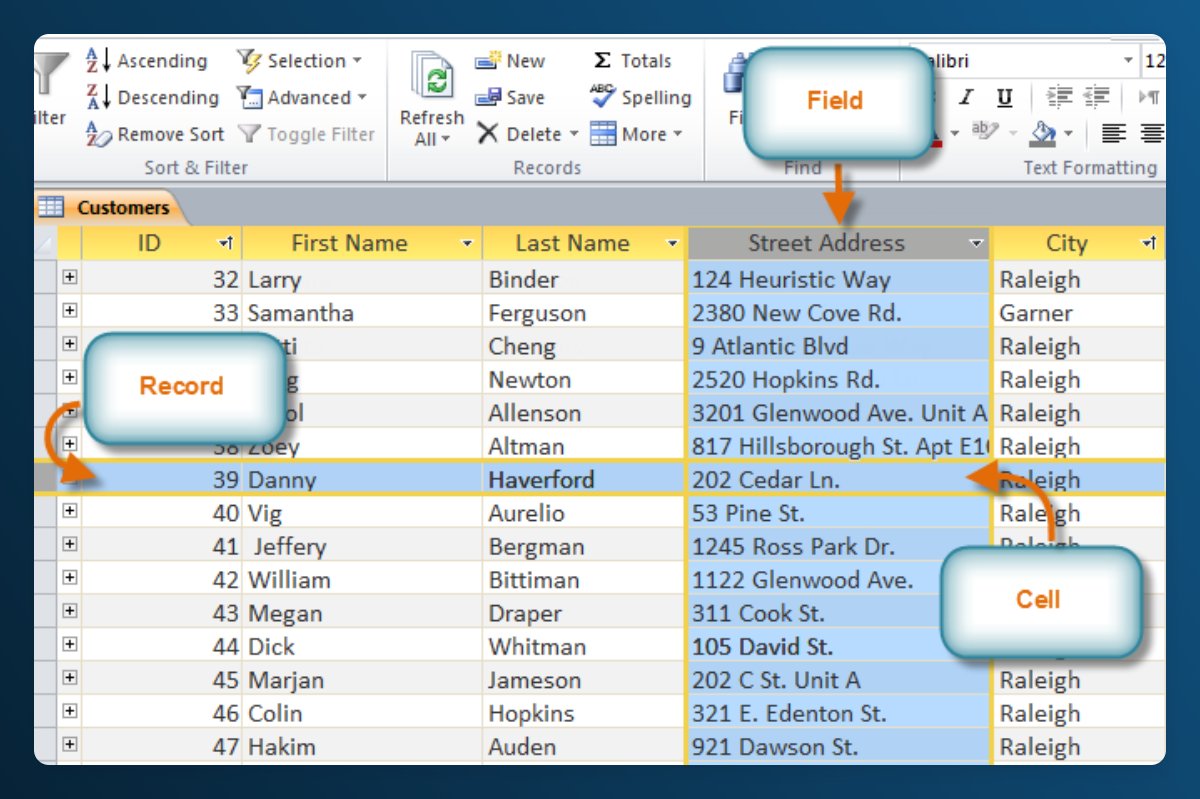Open the Filter funnel tool
The width and height of the screenshot is (1200, 799).
[x=50, y=90]
